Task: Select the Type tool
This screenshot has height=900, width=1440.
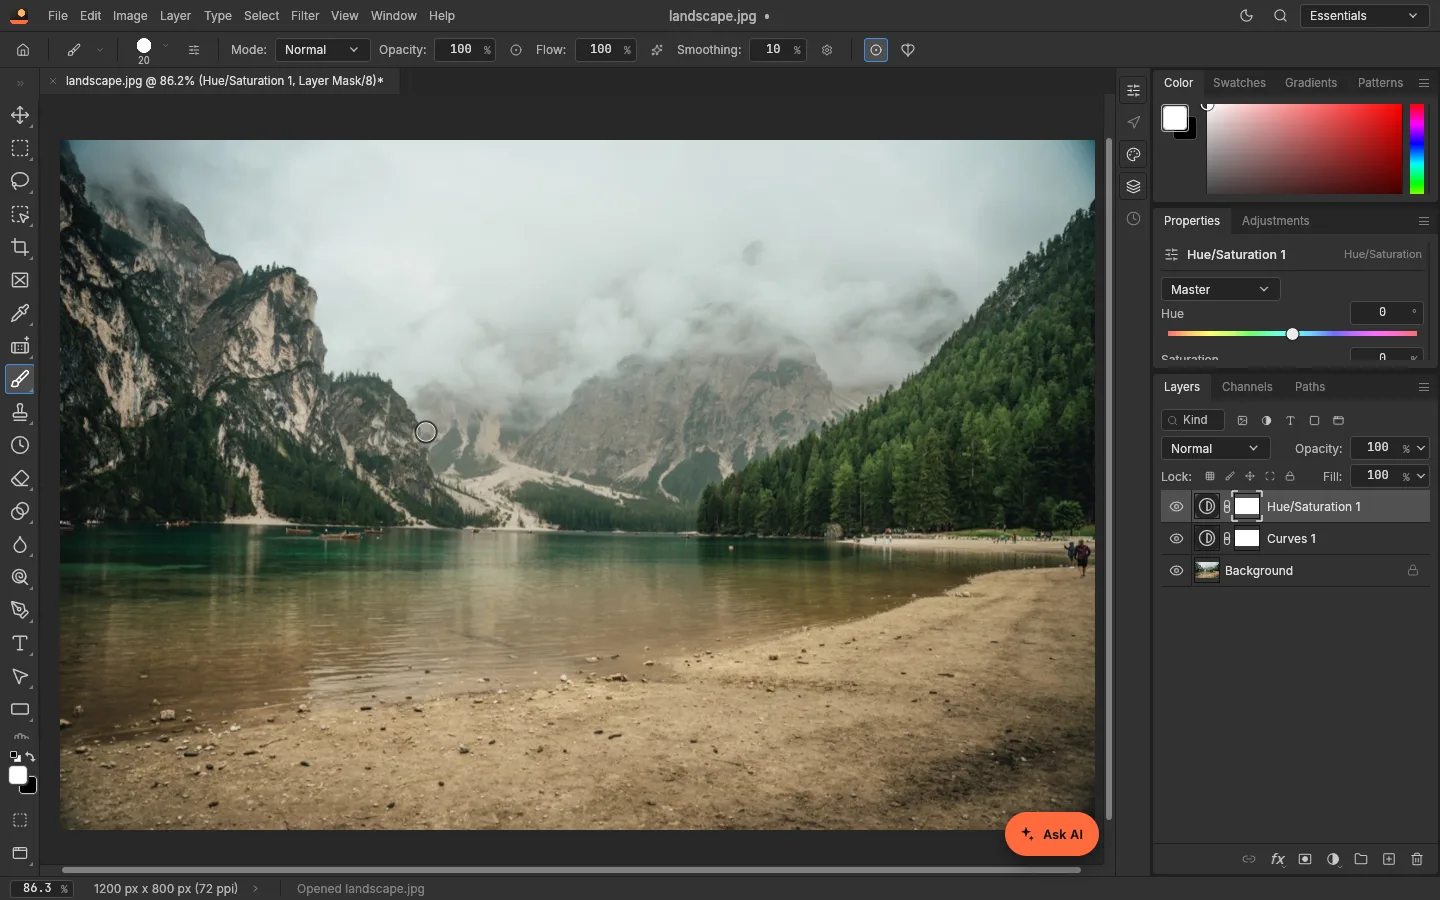Action: [x=20, y=643]
